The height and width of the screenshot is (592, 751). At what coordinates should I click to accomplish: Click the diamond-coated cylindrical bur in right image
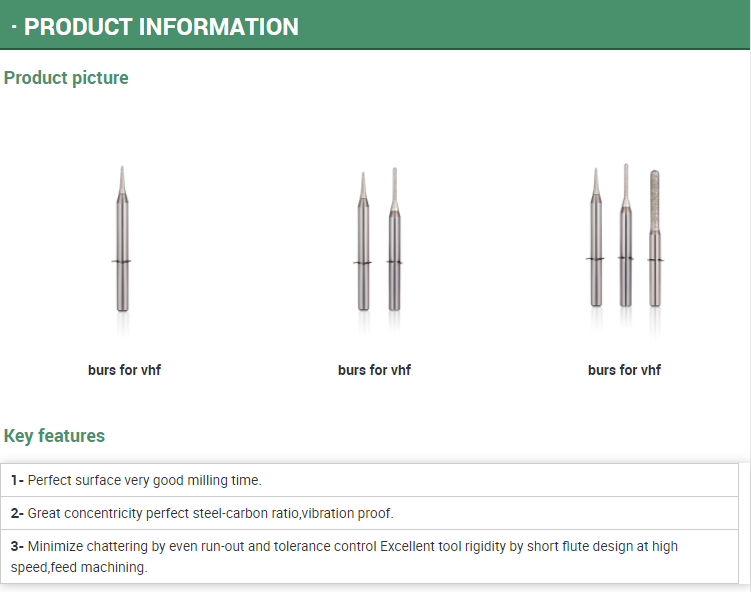coord(655,238)
